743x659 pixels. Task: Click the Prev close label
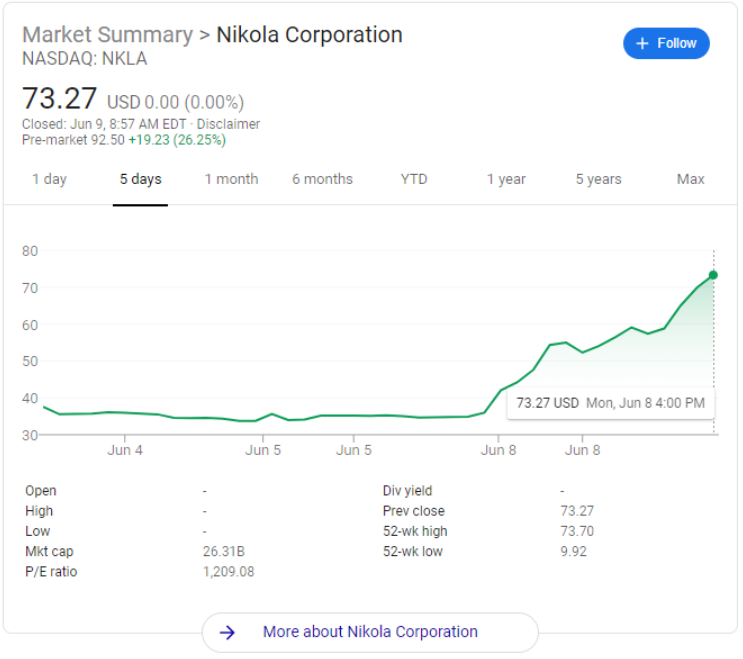tap(414, 511)
